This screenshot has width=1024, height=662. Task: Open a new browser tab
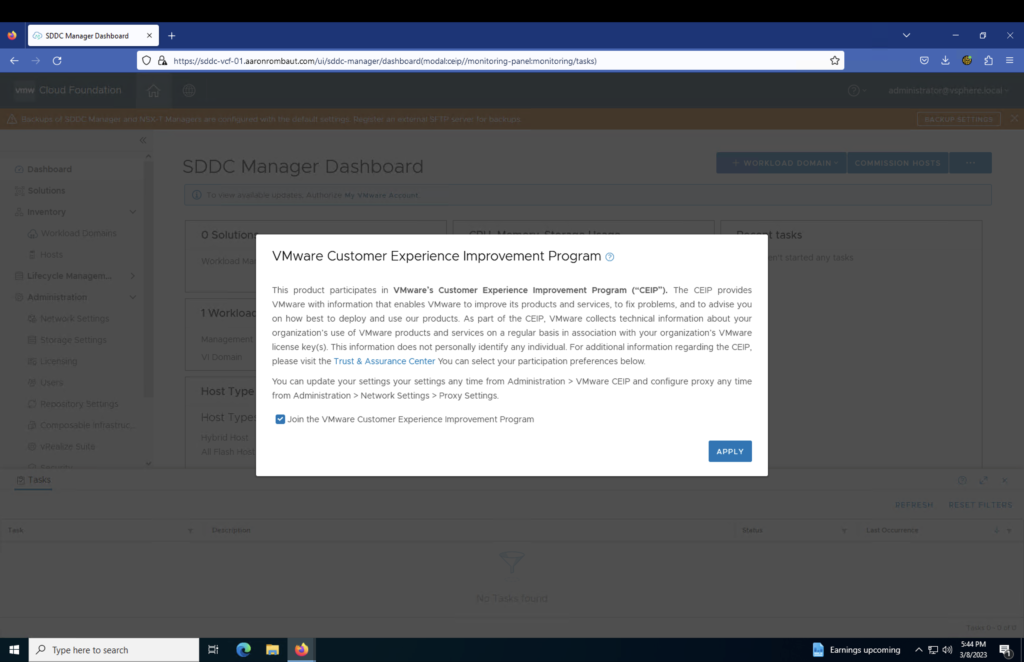click(171, 36)
